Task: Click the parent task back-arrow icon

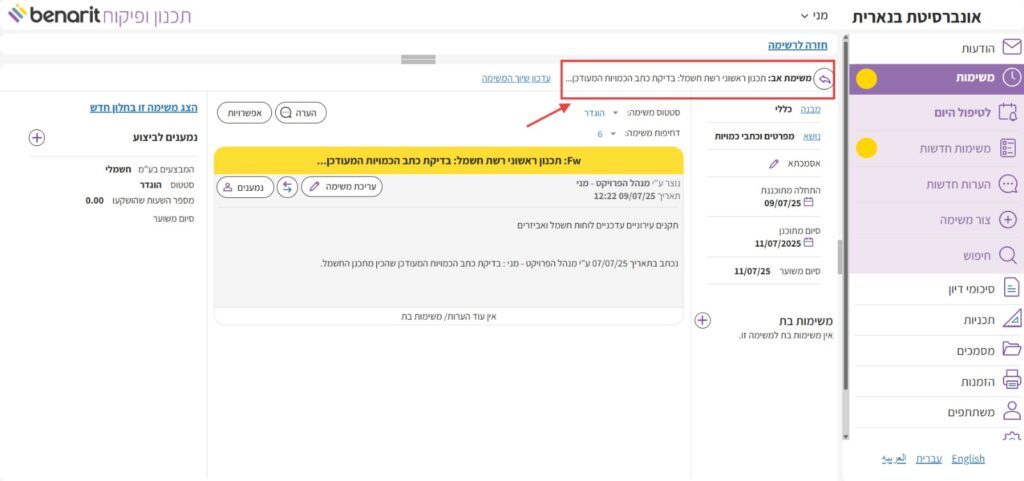Action: (x=823, y=78)
